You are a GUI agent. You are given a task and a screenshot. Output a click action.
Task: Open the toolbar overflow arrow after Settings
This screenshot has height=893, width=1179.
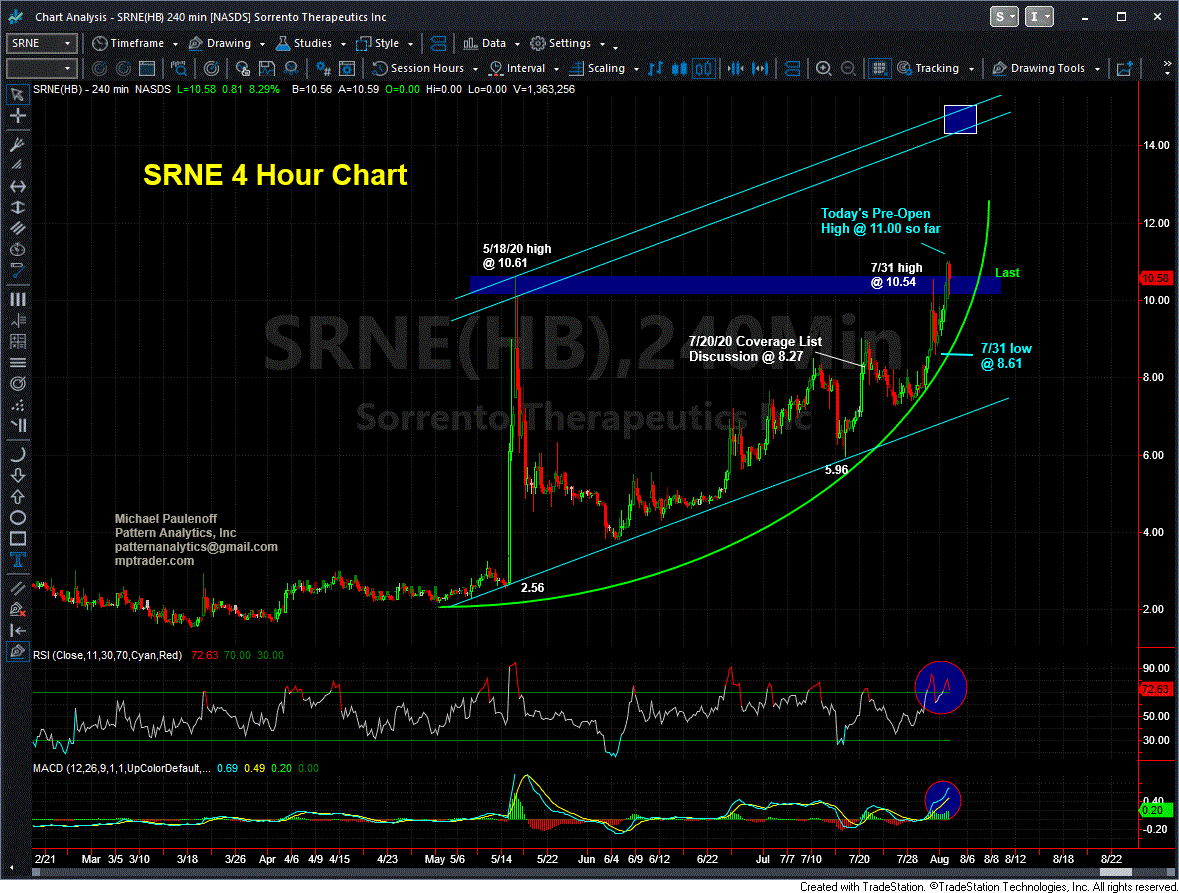(615, 47)
